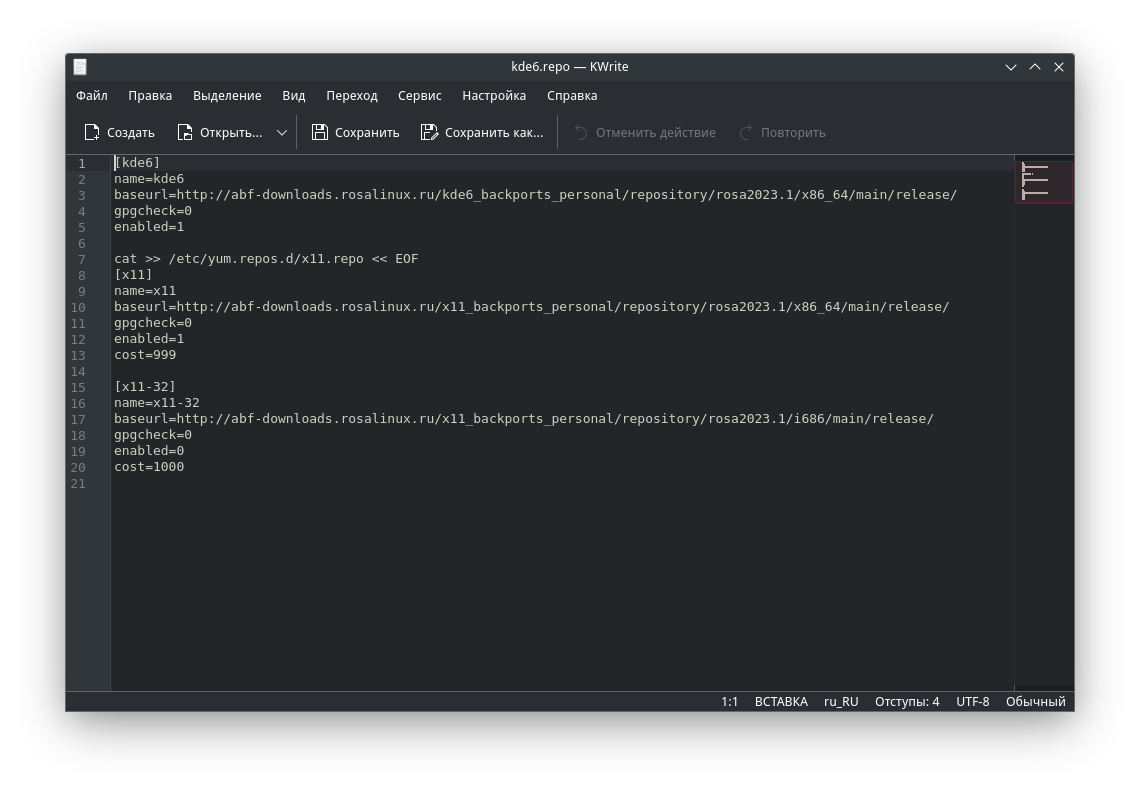This screenshot has width=1141, height=790.
Task: Click the Redo (Повторить) arrow icon
Action: click(x=746, y=132)
